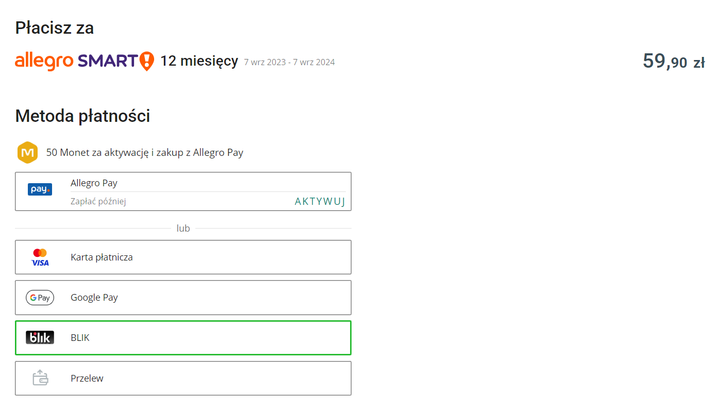Screen dimensions: 718x404
Task: Click the 50 Monet promotion text
Action: tap(145, 153)
